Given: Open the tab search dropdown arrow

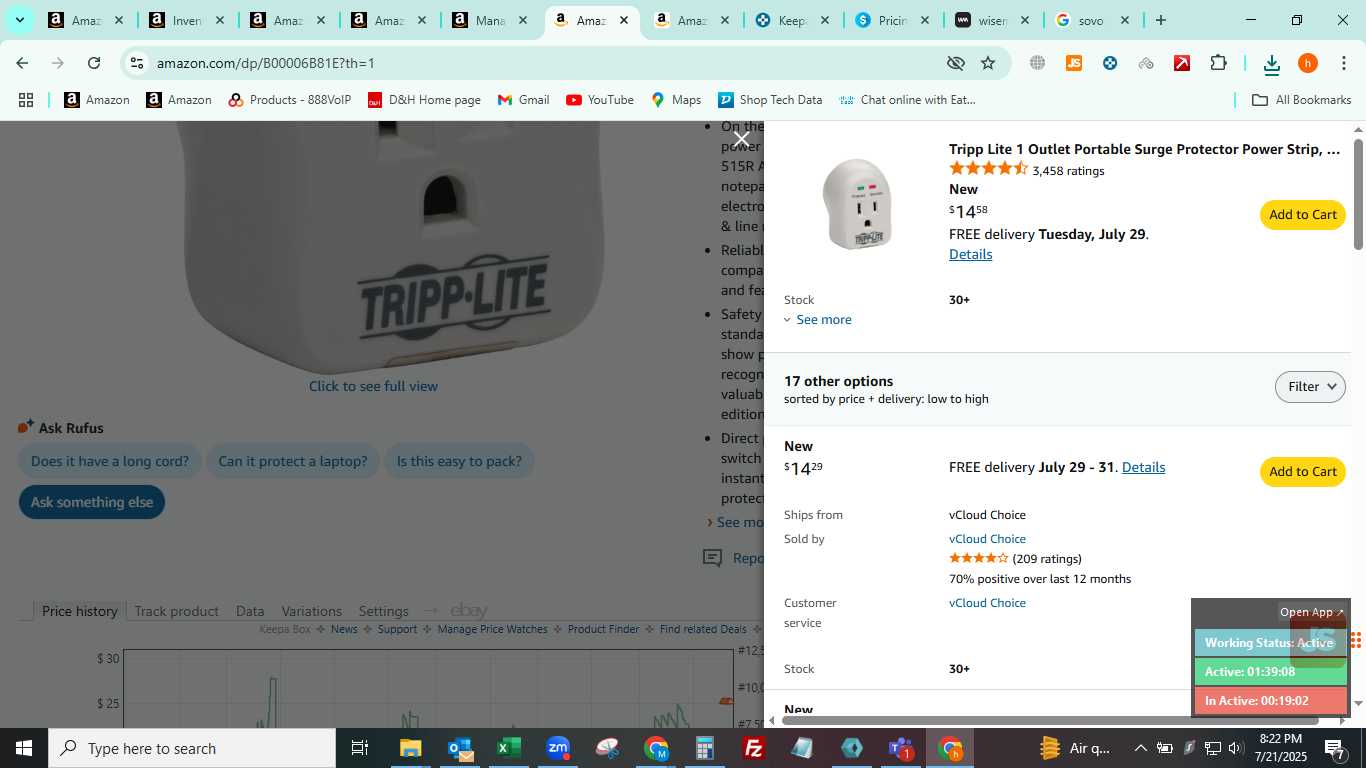Looking at the screenshot, I should (19, 20).
